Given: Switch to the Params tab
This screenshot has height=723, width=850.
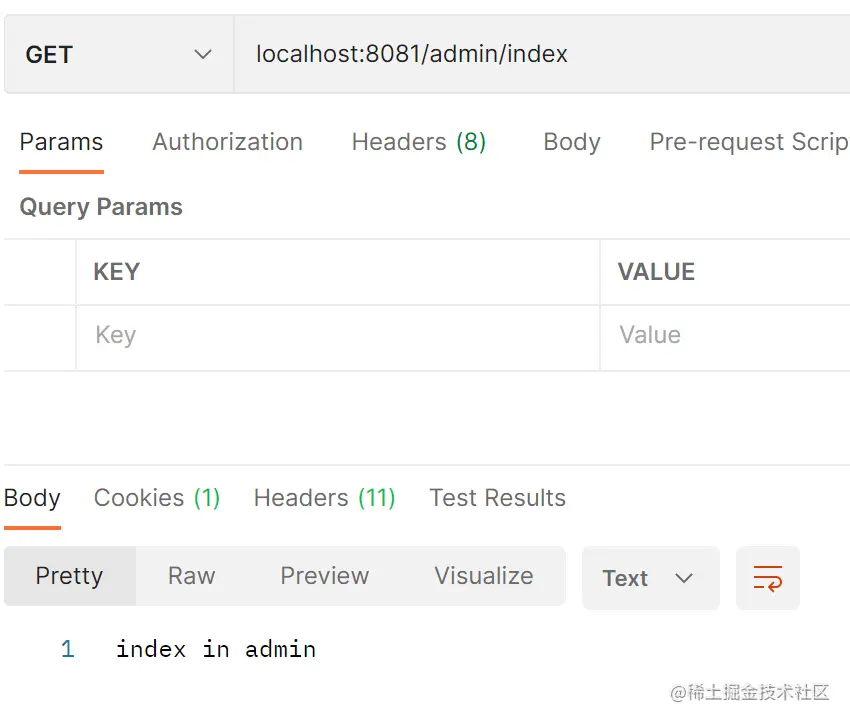Looking at the screenshot, I should point(61,142).
